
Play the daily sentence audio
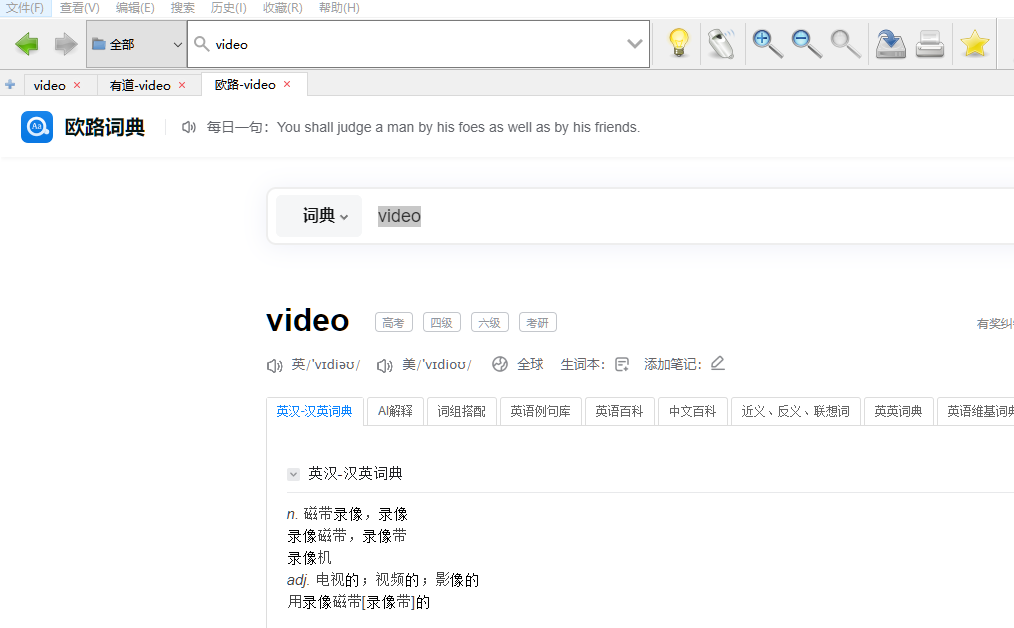tap(188, 127)
